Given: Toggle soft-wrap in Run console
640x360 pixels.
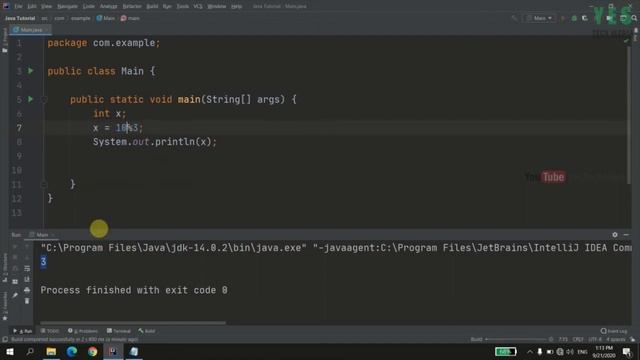Looking at the screenshot, I should [x=27, y=268].
